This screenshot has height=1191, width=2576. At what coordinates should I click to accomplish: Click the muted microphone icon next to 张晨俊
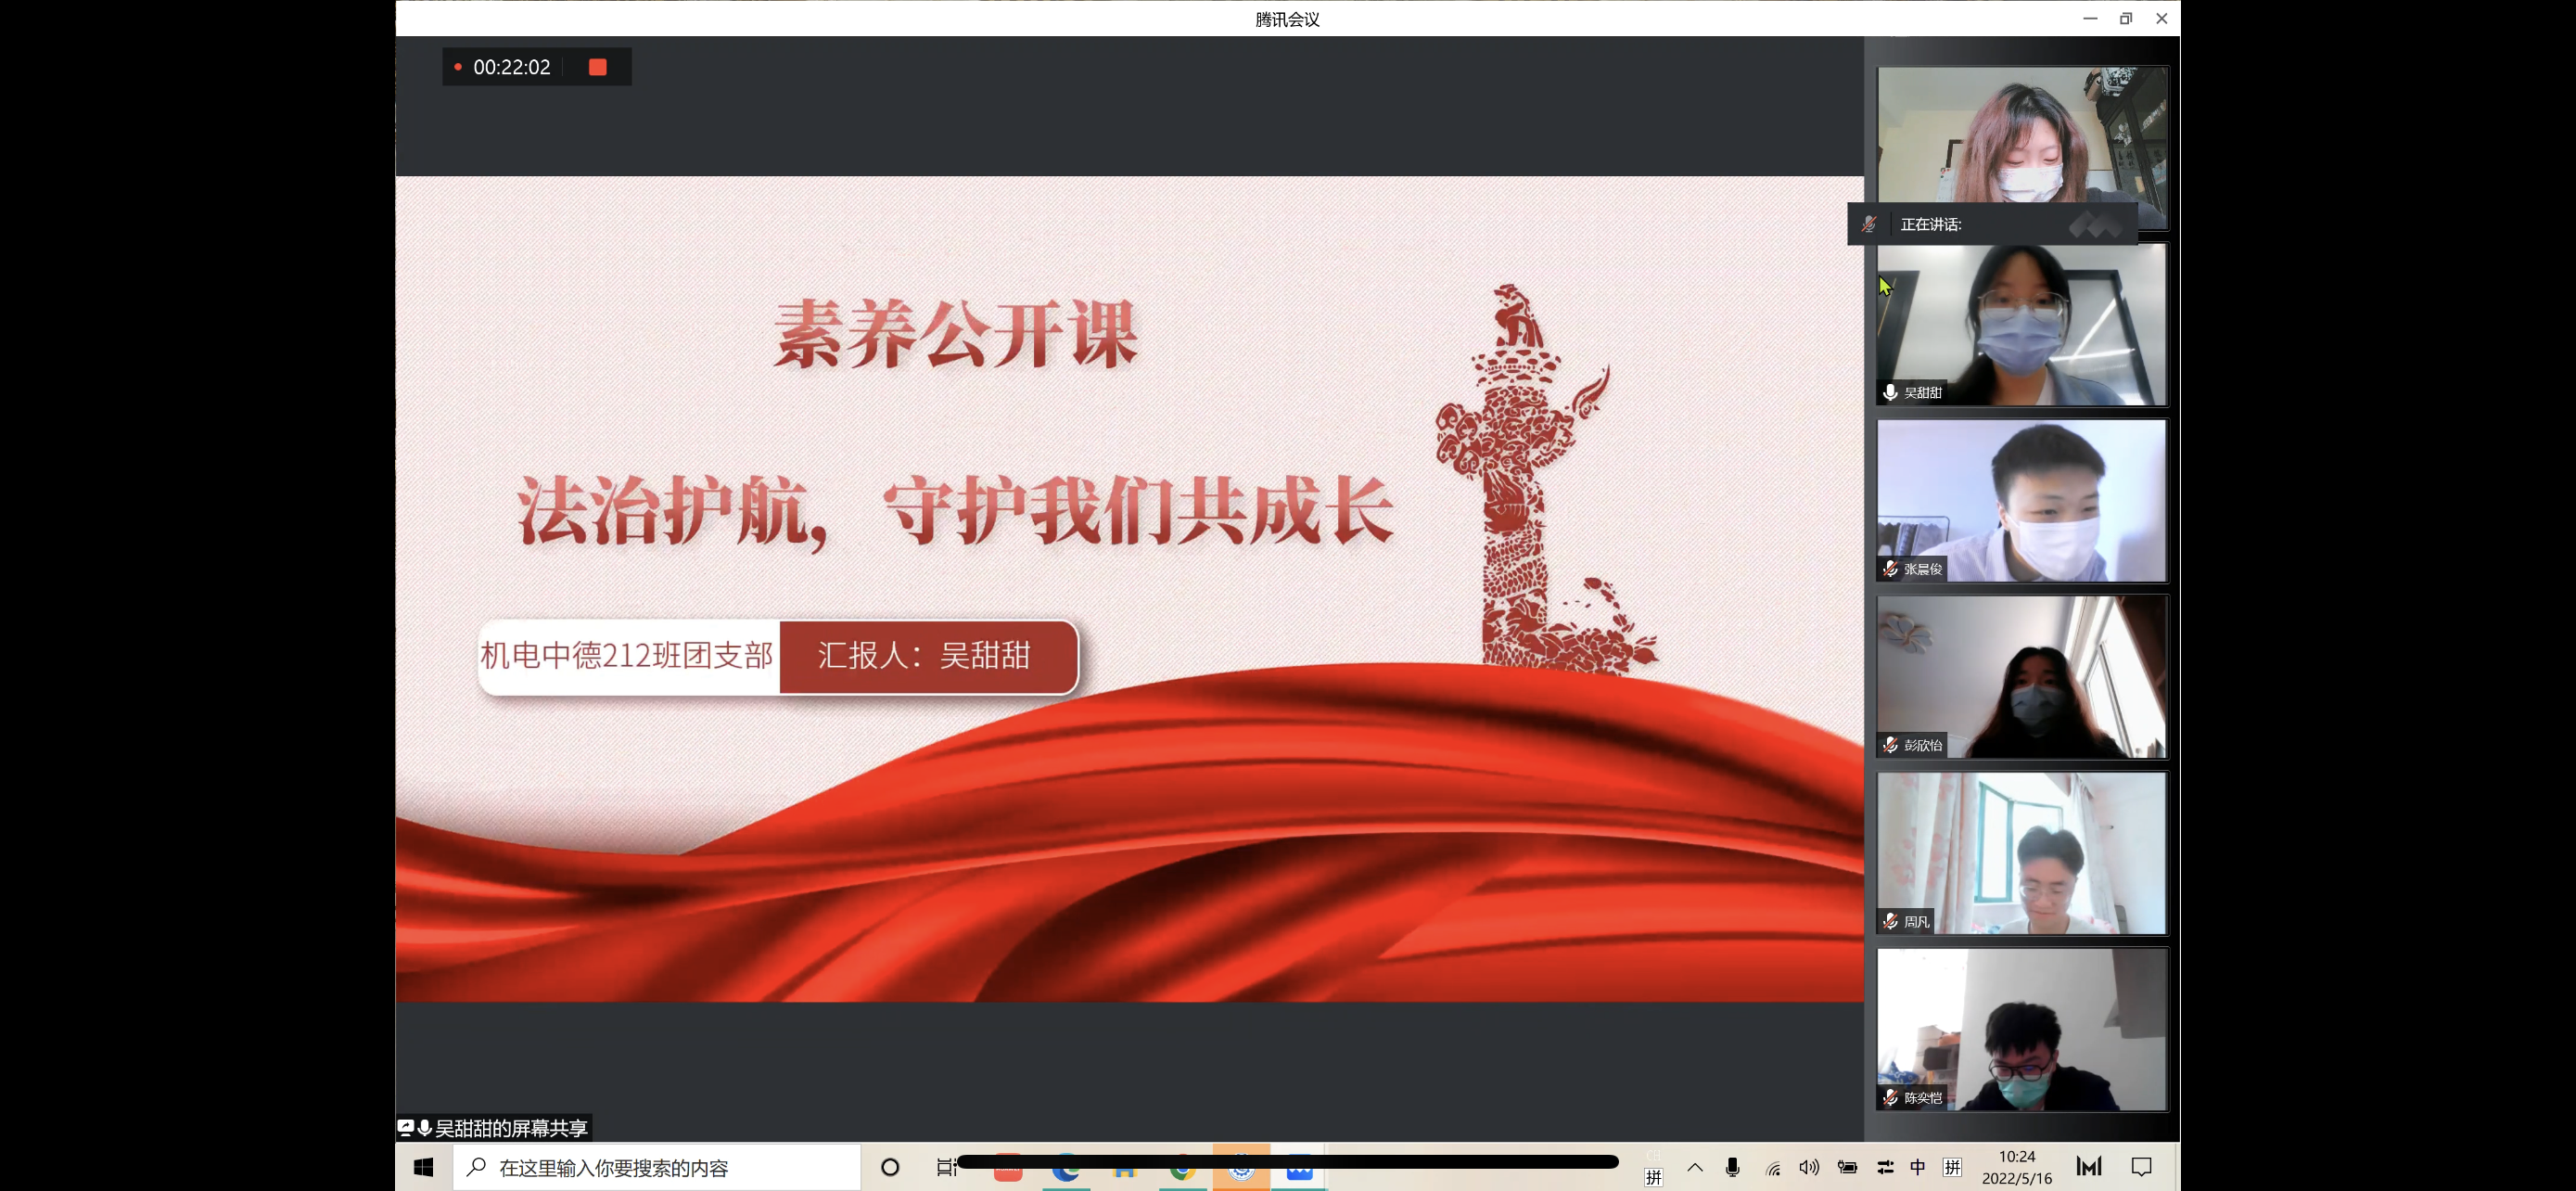[x=1890, y=569]
